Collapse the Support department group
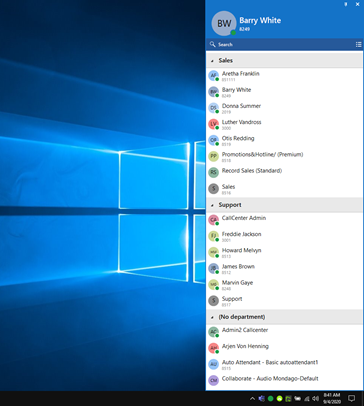The image size is (364, 406). (x=212, y=205)
